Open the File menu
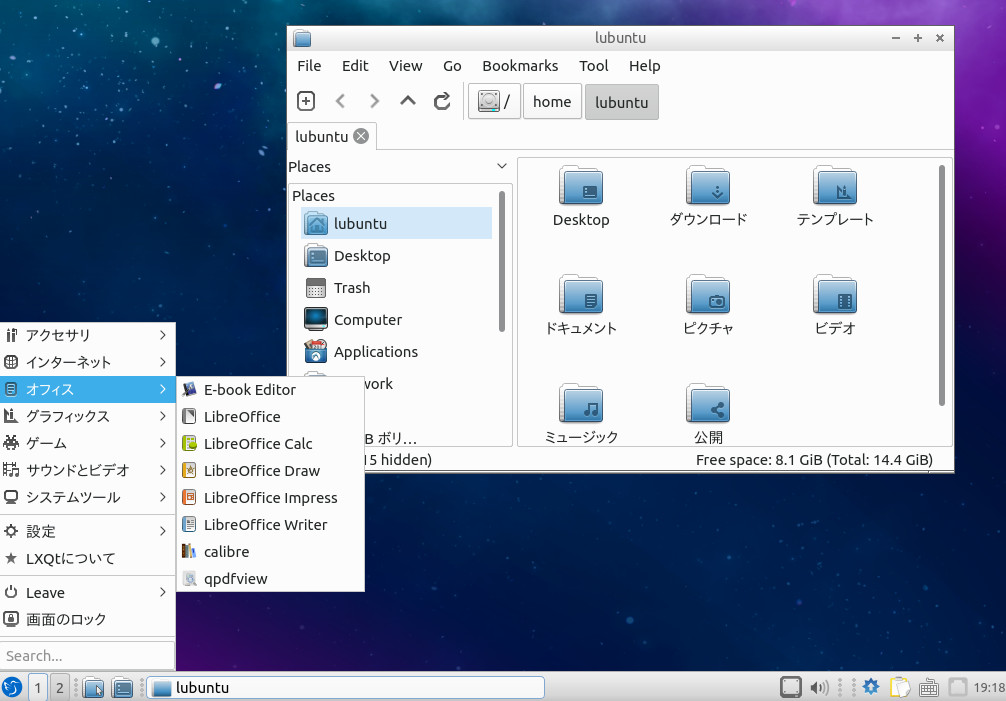This screenshot has height=701, width=1006. [309, 66]
